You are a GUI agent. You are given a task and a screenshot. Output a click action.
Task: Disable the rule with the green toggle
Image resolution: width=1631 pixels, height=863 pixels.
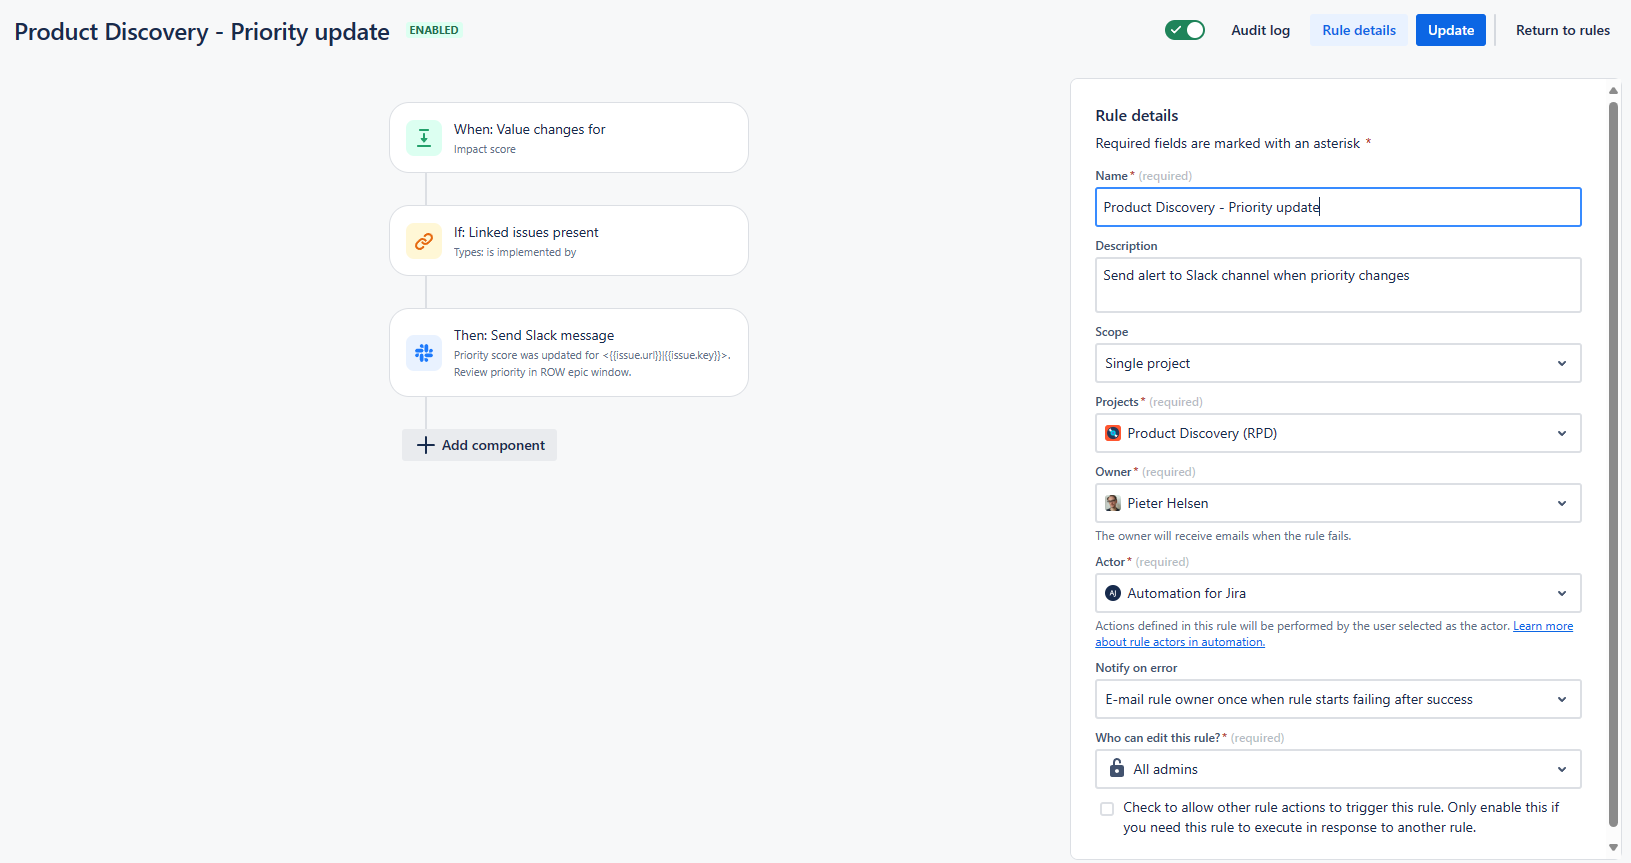click(1185, 30)
